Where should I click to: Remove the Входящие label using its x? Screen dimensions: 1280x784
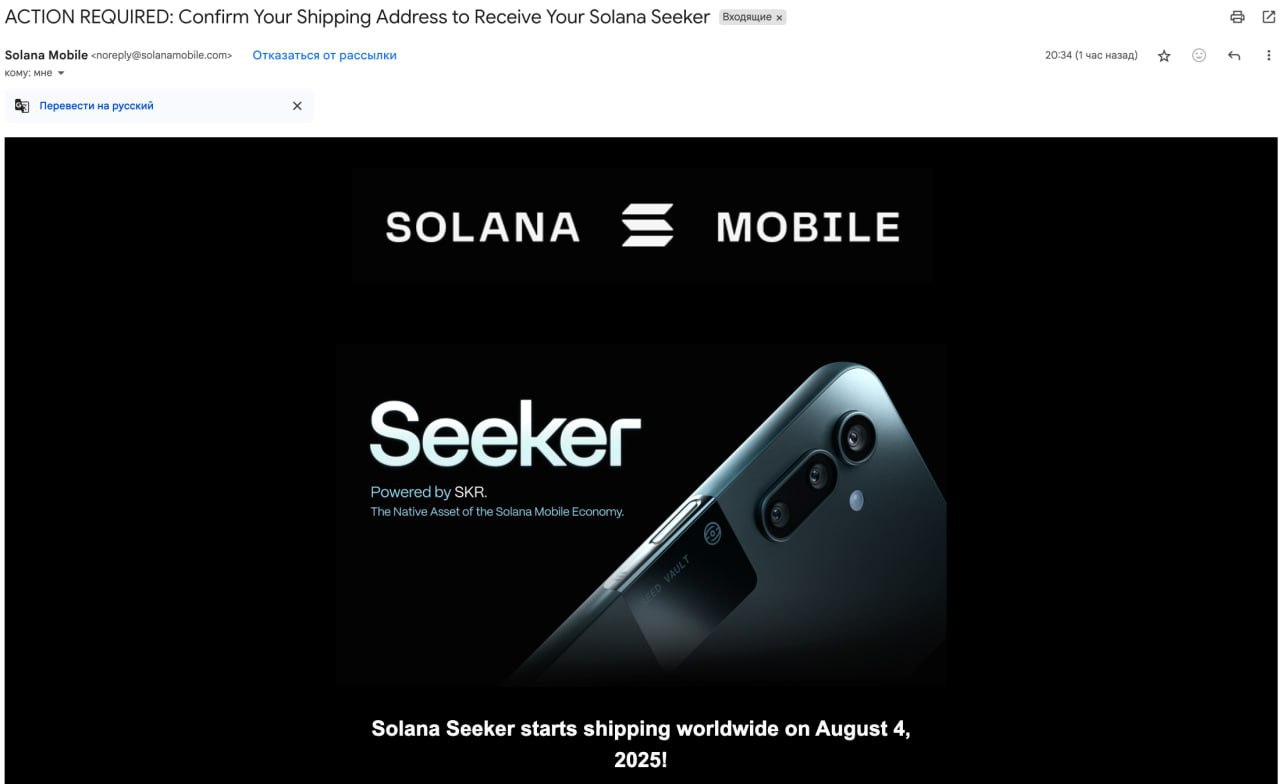pos(779,18)
